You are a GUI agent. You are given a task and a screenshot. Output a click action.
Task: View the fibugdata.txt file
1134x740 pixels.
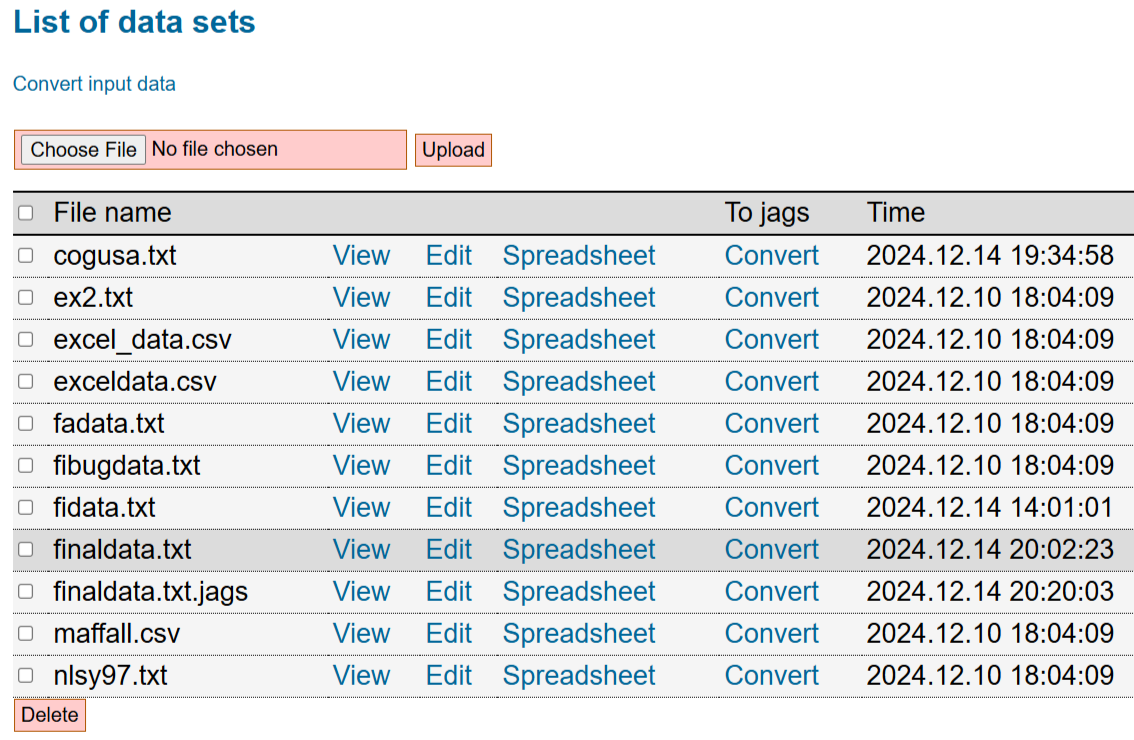coord(361,466)
